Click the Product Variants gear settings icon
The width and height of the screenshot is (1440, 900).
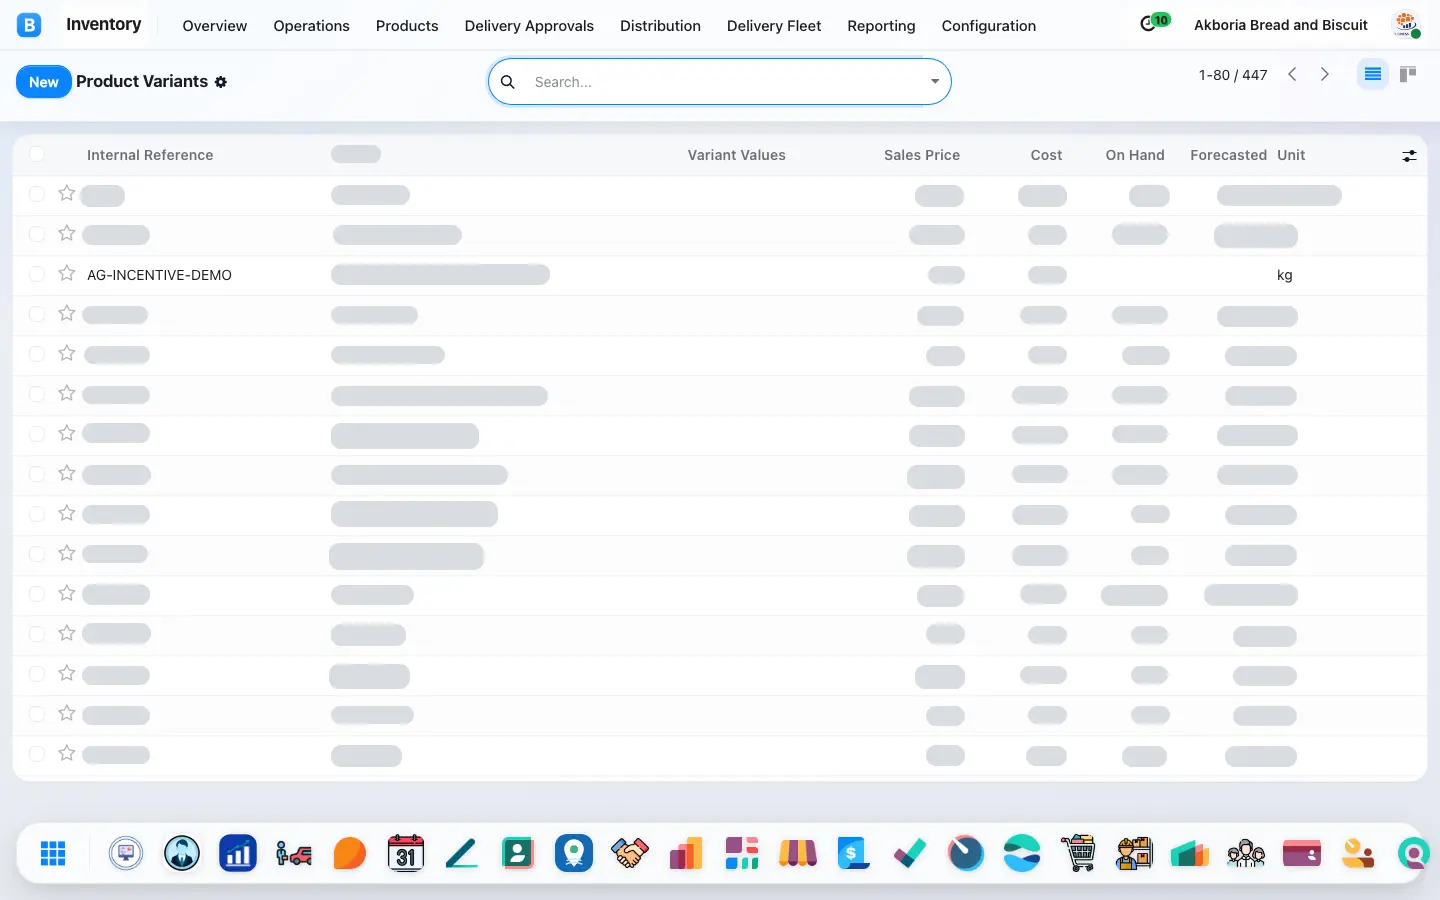tap(221, 82)
